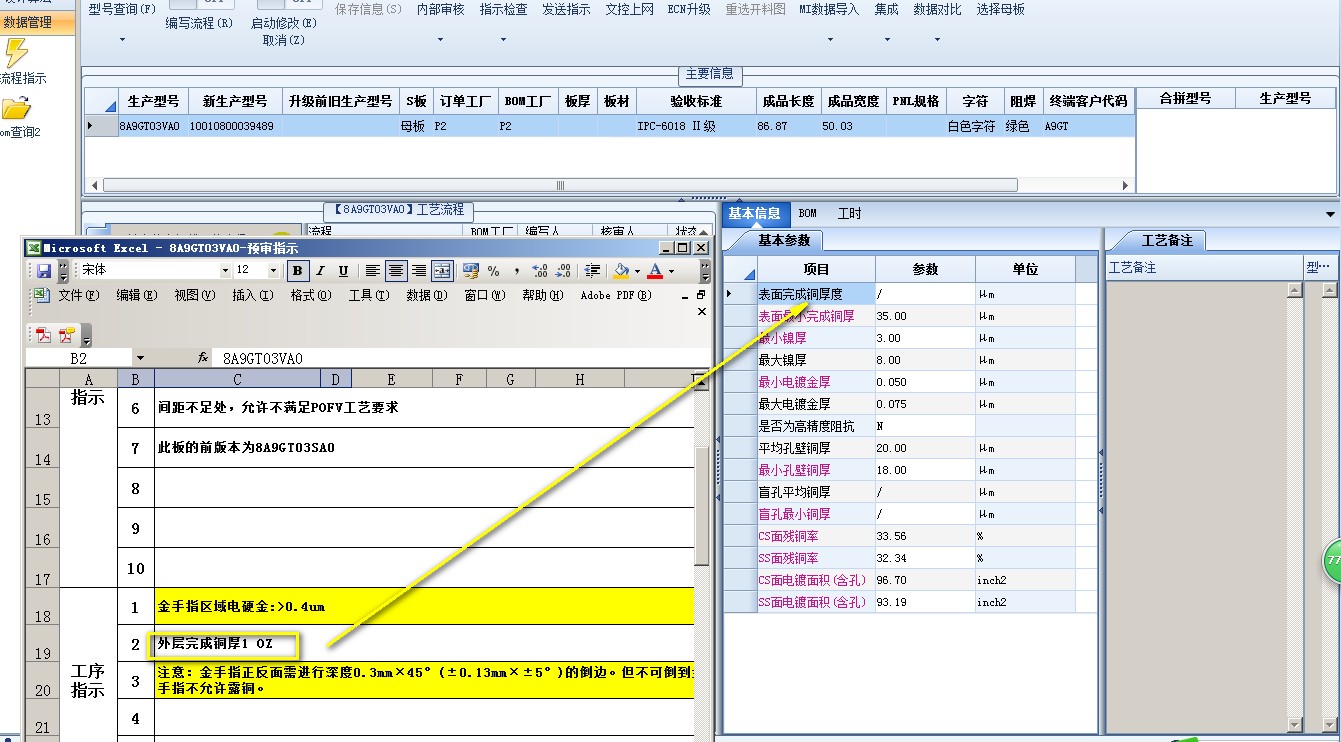1341x742 pixels.
Task: Open Excel 文件(F) menu
Action: (x=78, y=295)
